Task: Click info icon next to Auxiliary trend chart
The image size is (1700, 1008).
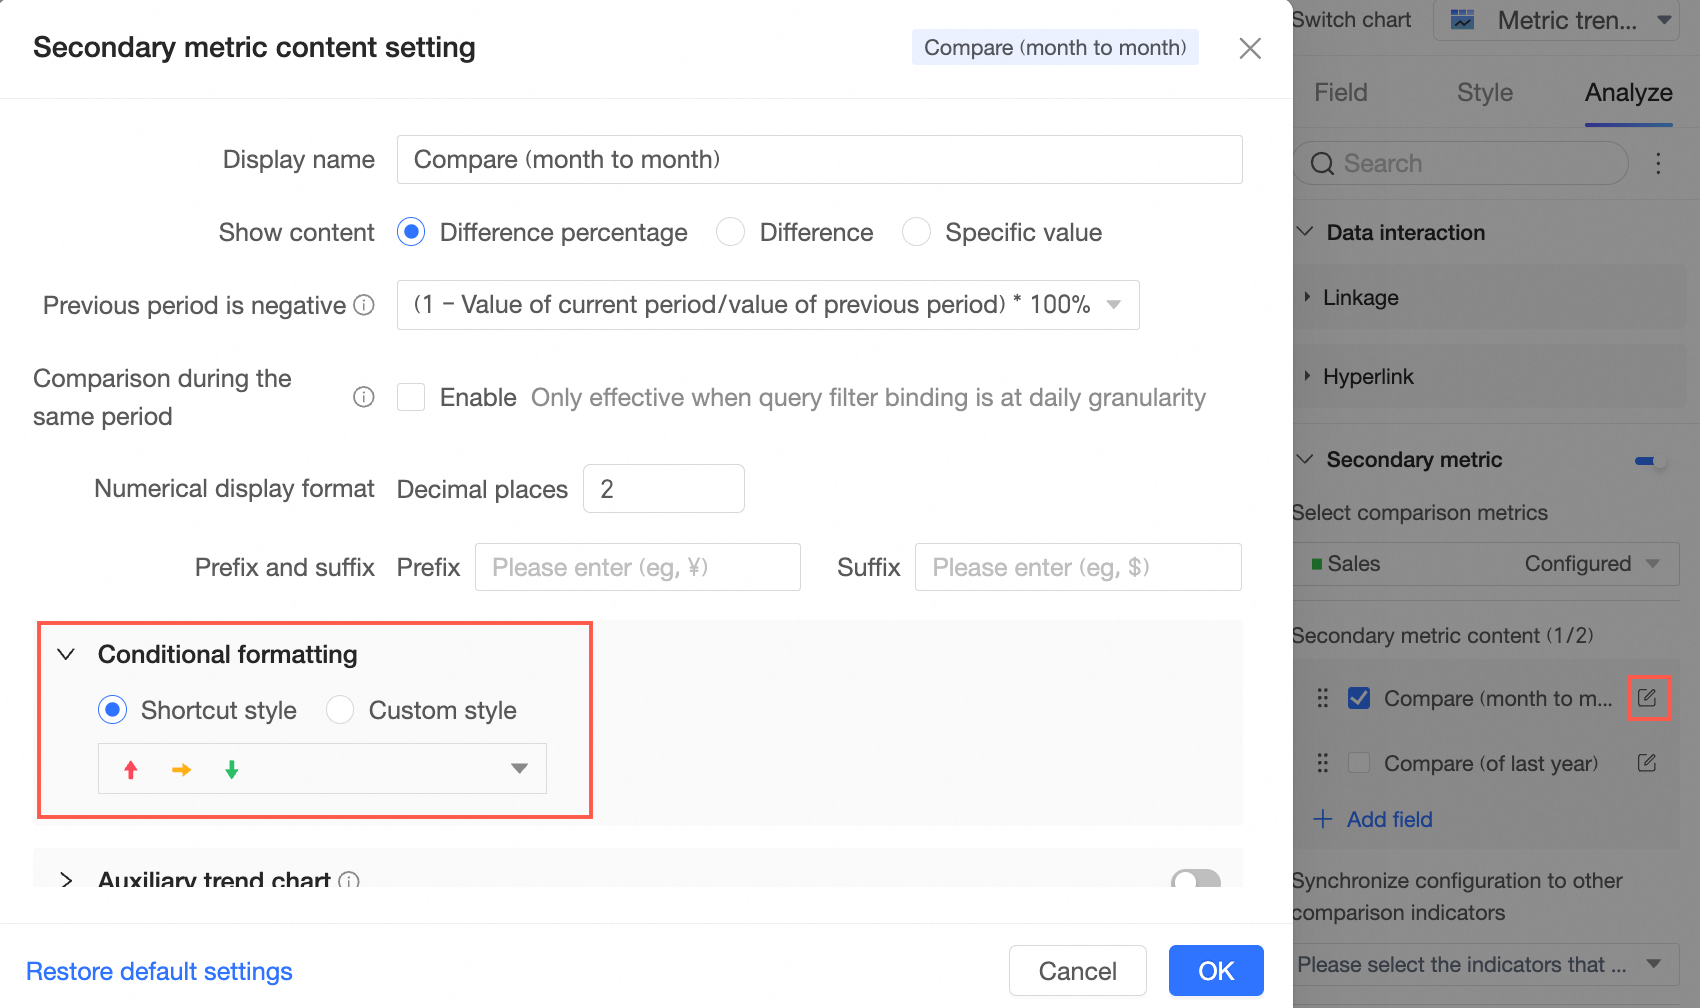Action: [x=349, y=880]
